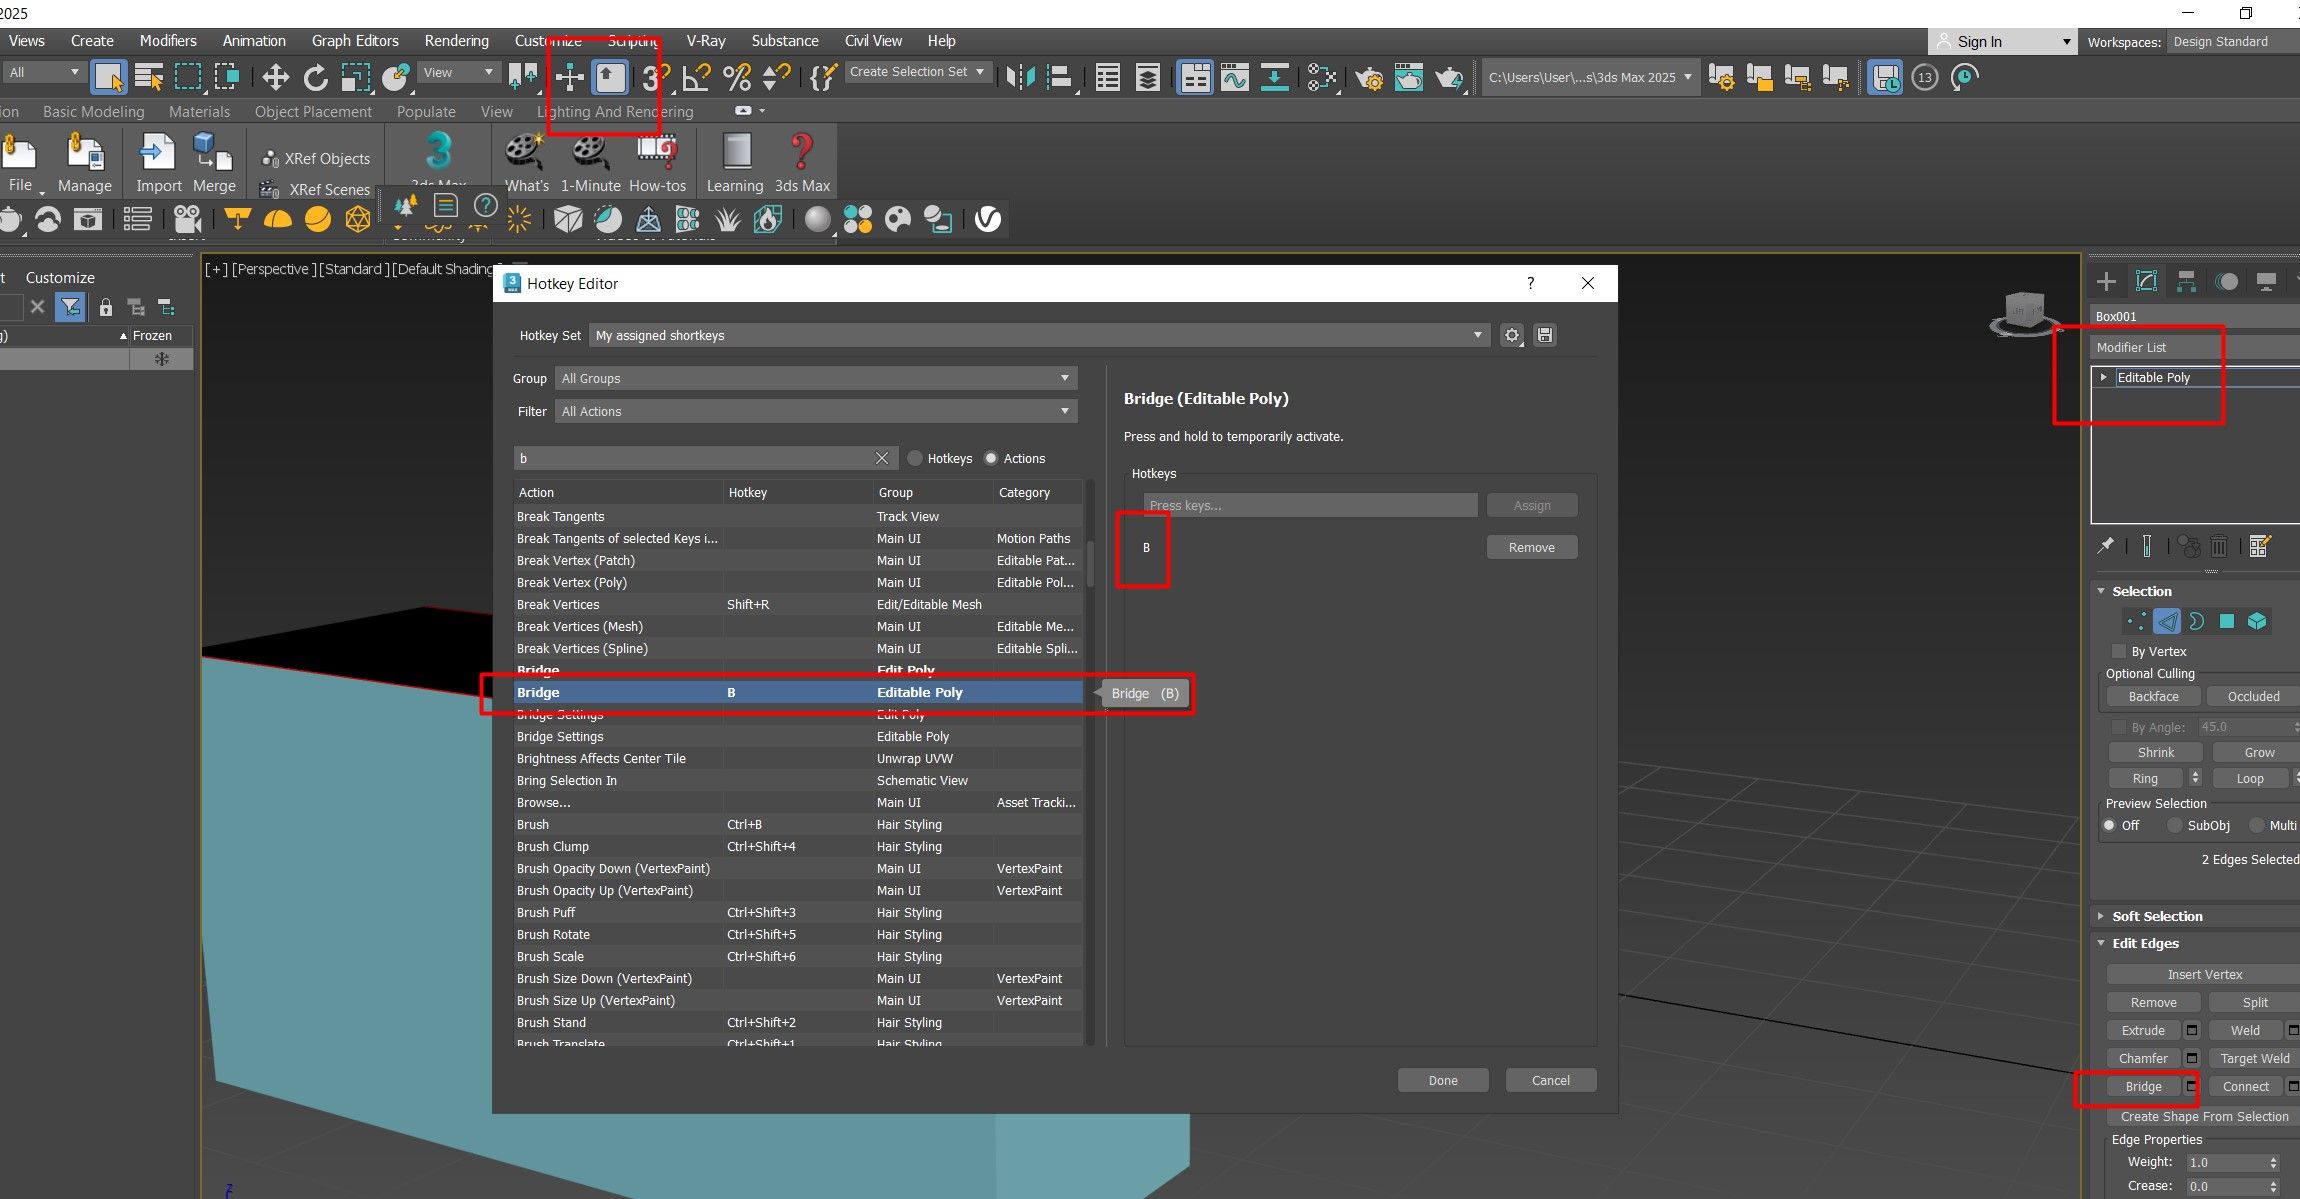Click the V-Ray logo toolbar icon
The image size is (2300, 1199).
click(x=988, y=219)
